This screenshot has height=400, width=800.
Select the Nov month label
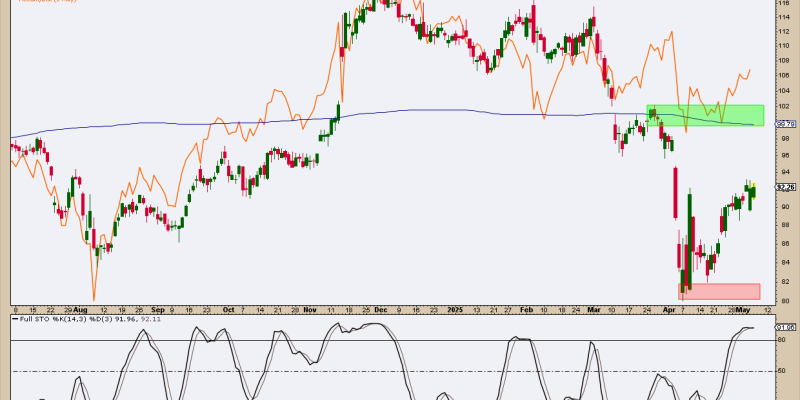(x=309, y=310)
